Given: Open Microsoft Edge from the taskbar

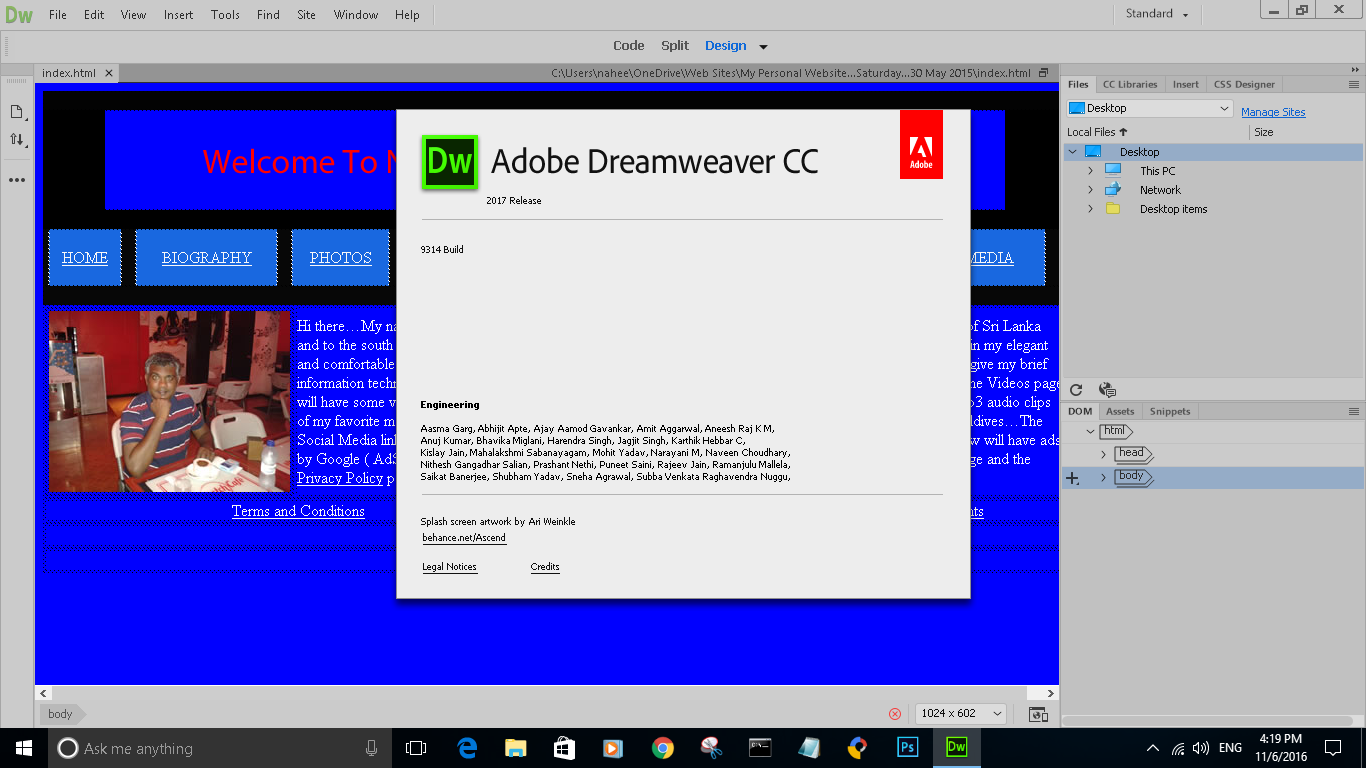Looking at the screenshot, I should 467,748.
